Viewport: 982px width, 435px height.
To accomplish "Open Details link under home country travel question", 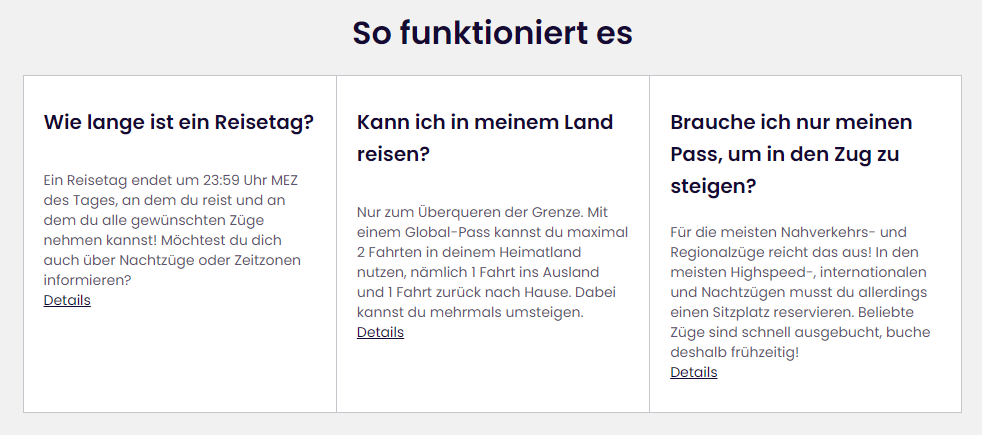I will [x=380, y=332].
